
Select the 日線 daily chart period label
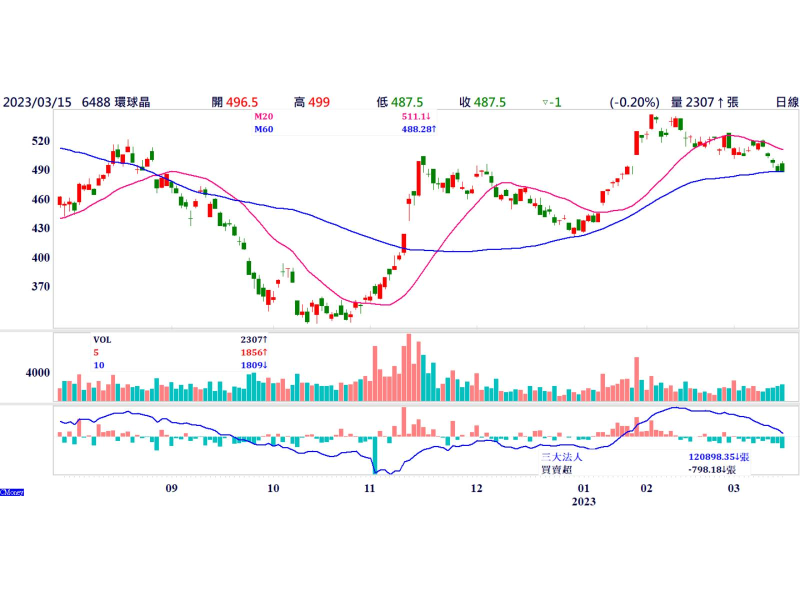tap(787, 102)
